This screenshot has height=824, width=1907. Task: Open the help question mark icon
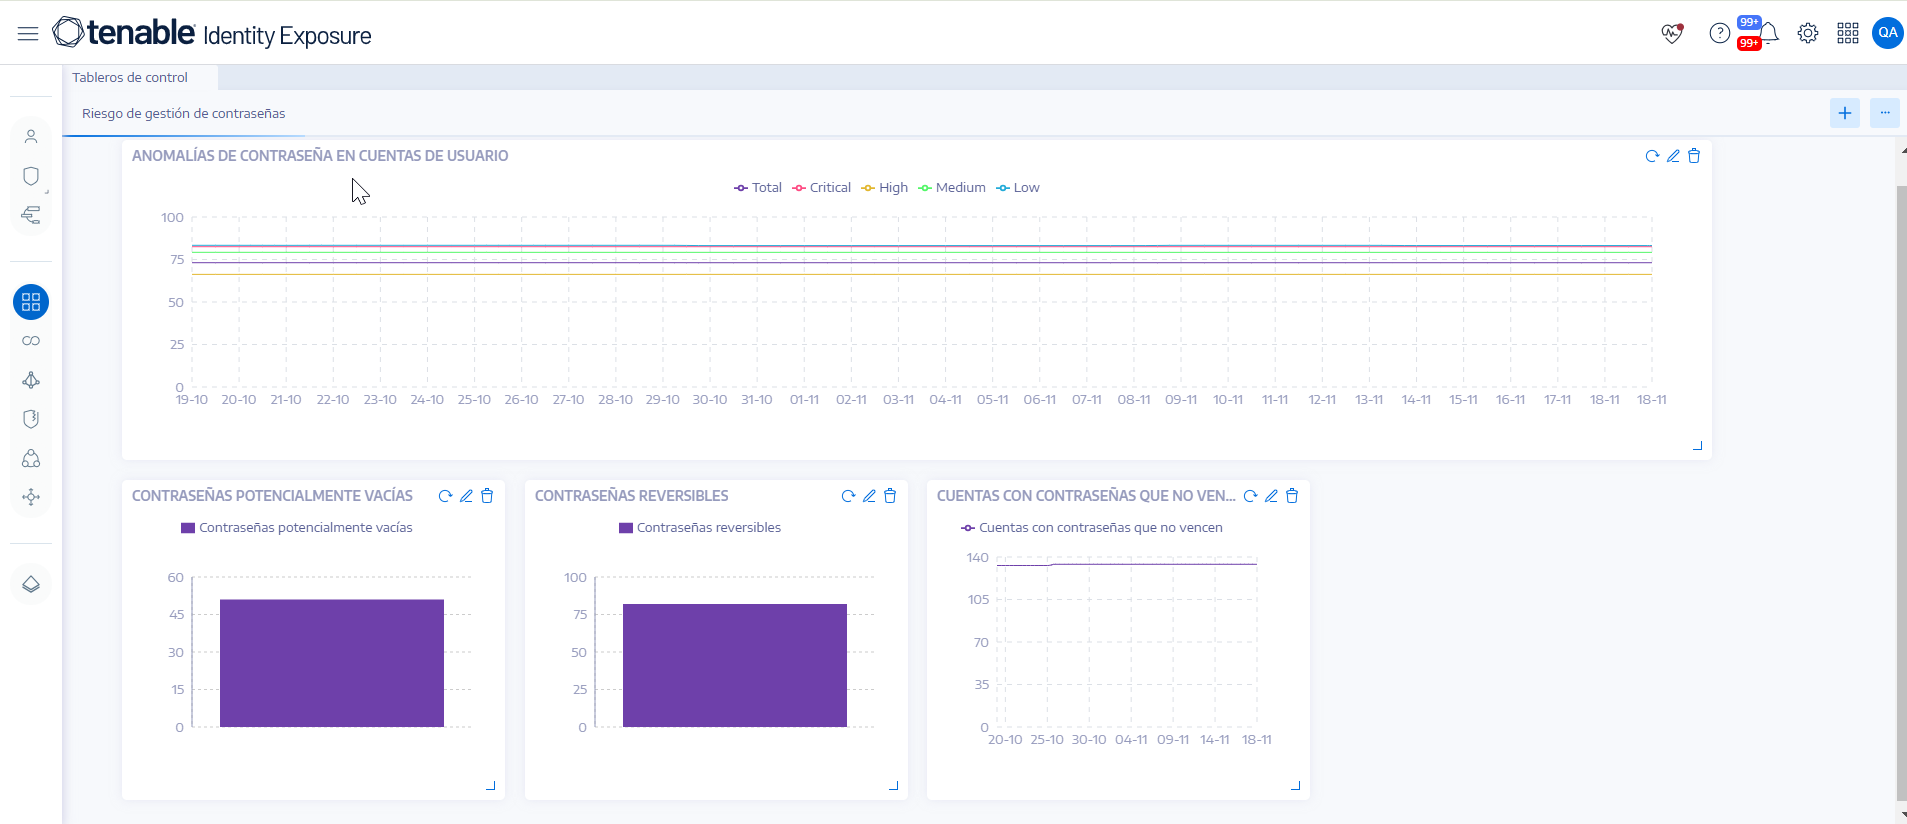pos(1719,33)
